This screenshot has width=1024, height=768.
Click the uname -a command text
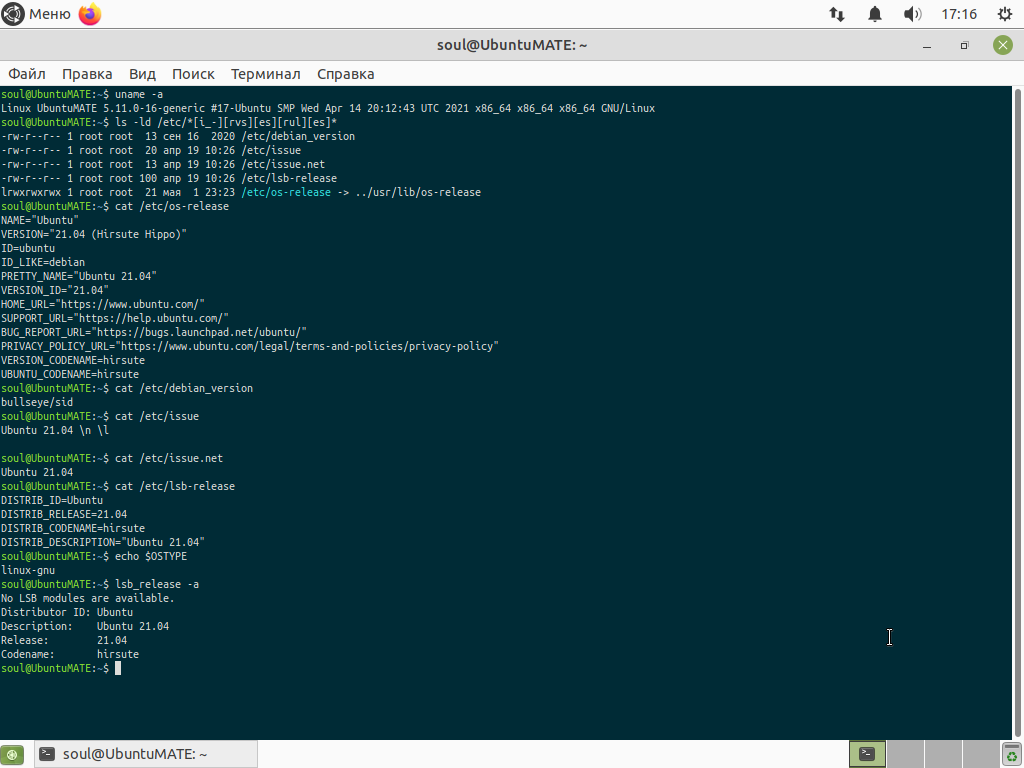click(138, 94)
